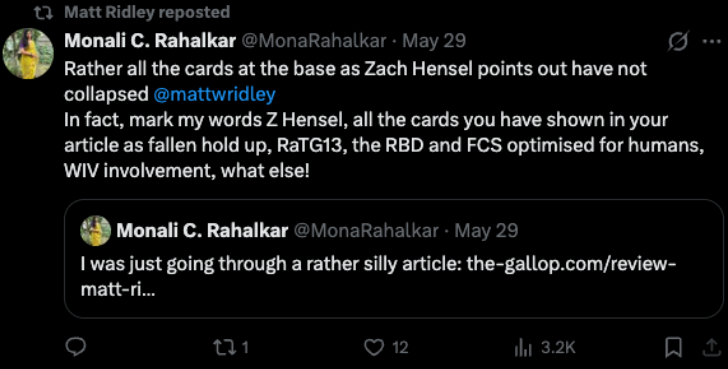Click the quoted tweet's small avatar
This screenshot has height=369, width=728.
(96, 231)
